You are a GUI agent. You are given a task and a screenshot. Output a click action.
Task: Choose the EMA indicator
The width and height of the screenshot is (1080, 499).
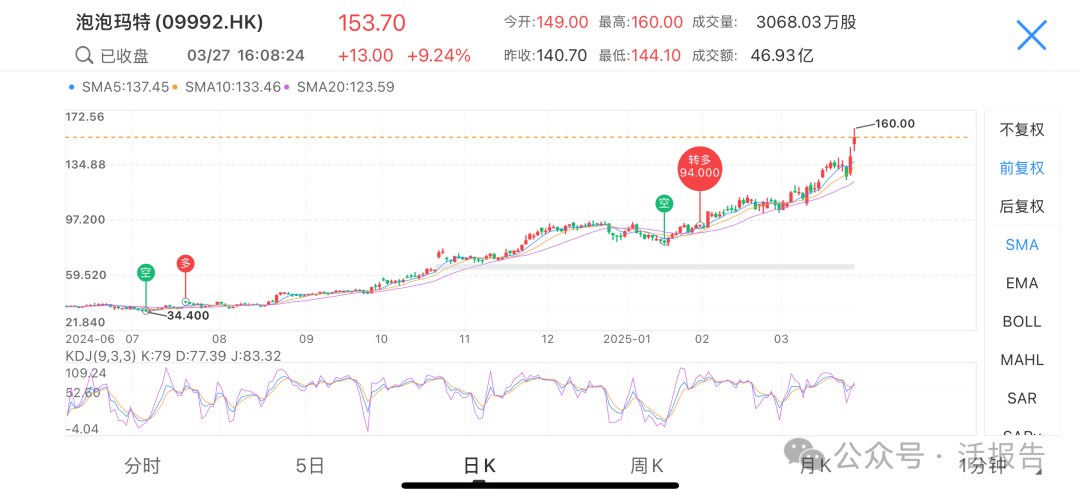click(x=1022, y=283)
